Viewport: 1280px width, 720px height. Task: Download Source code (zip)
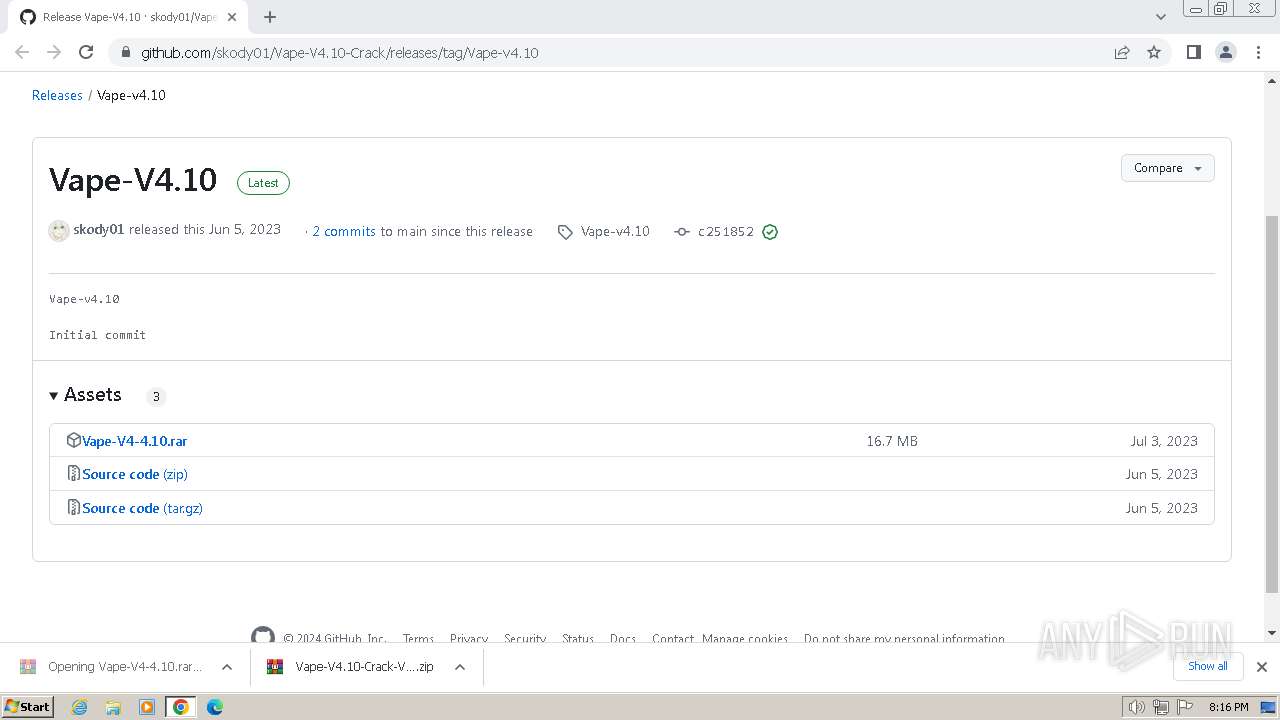pos(135,474)
